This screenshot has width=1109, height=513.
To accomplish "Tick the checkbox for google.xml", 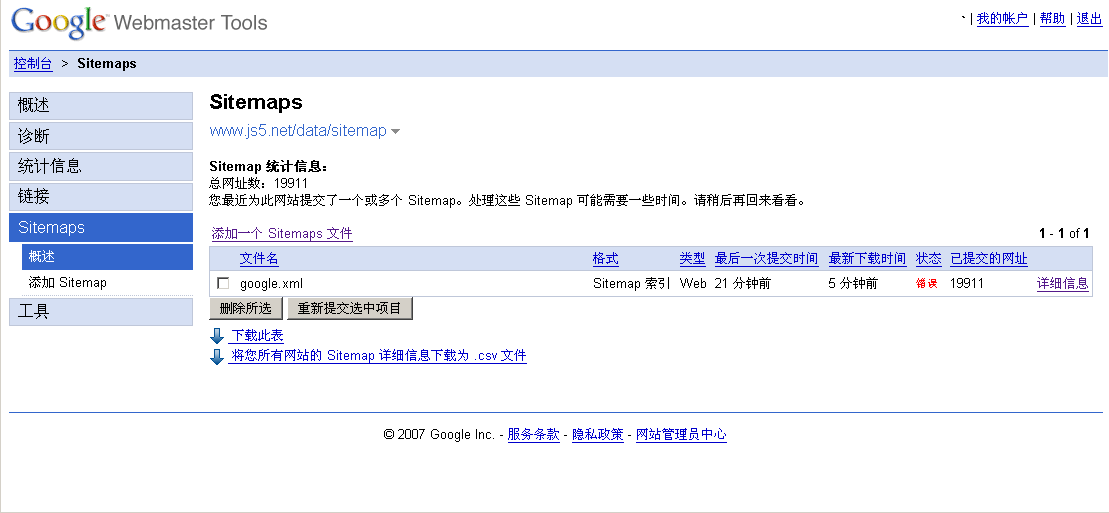I will tap(223, 283).
